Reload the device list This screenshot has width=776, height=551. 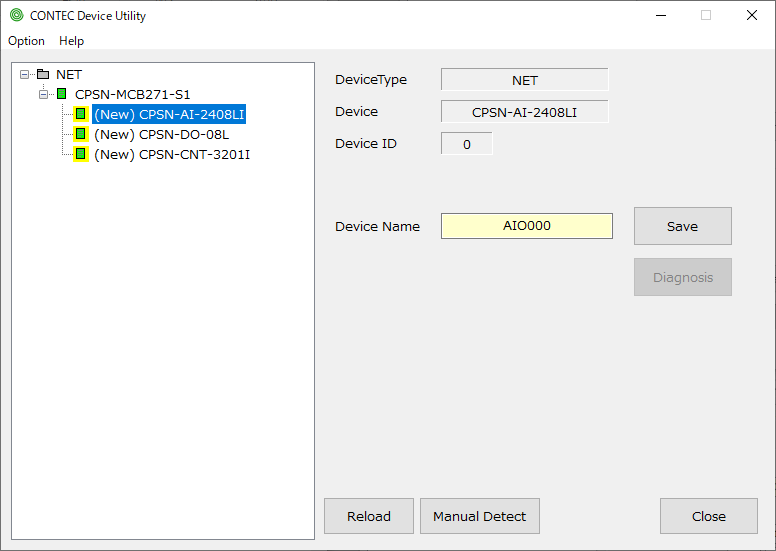(369, 516)
